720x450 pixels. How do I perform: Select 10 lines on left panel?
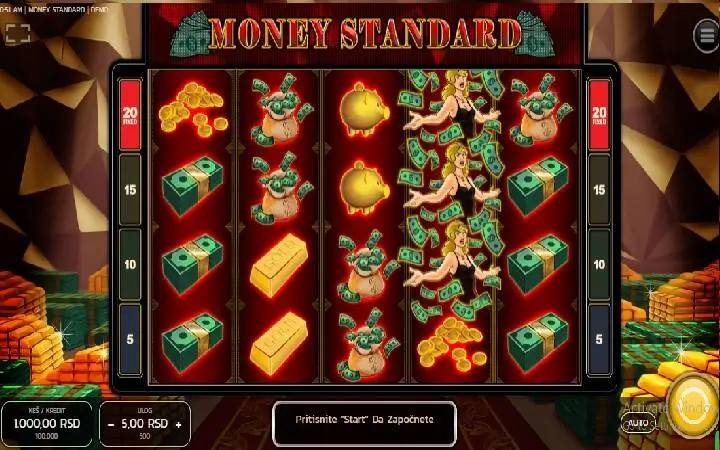click(x=130, y=264)
